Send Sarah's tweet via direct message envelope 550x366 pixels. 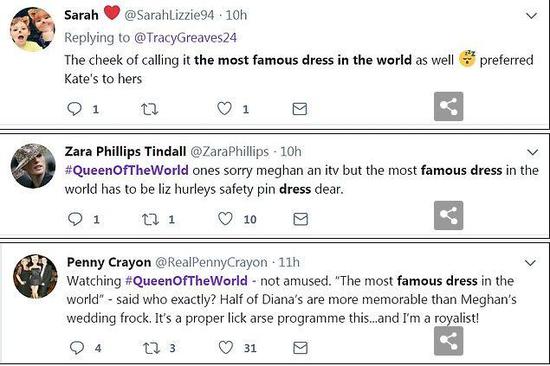point(300,109)
